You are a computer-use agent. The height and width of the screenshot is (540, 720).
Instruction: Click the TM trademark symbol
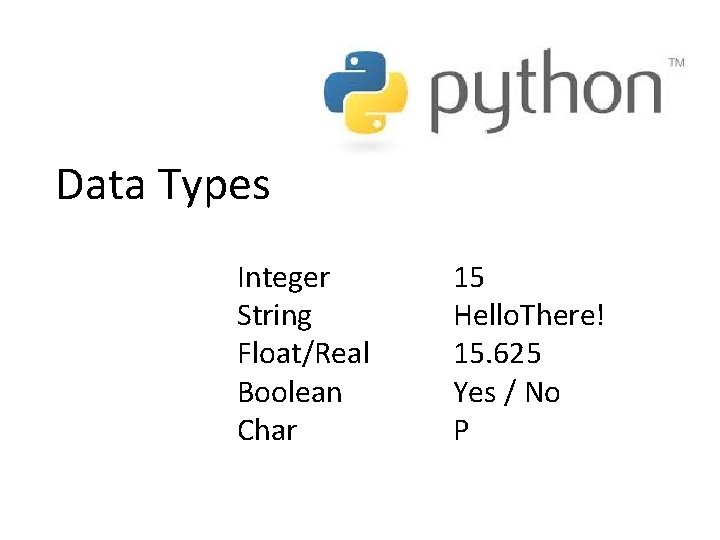coord(676,62)
